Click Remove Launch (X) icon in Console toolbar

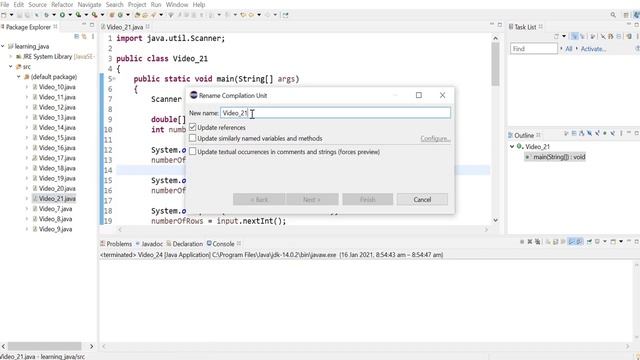click(x=530, y=242)
